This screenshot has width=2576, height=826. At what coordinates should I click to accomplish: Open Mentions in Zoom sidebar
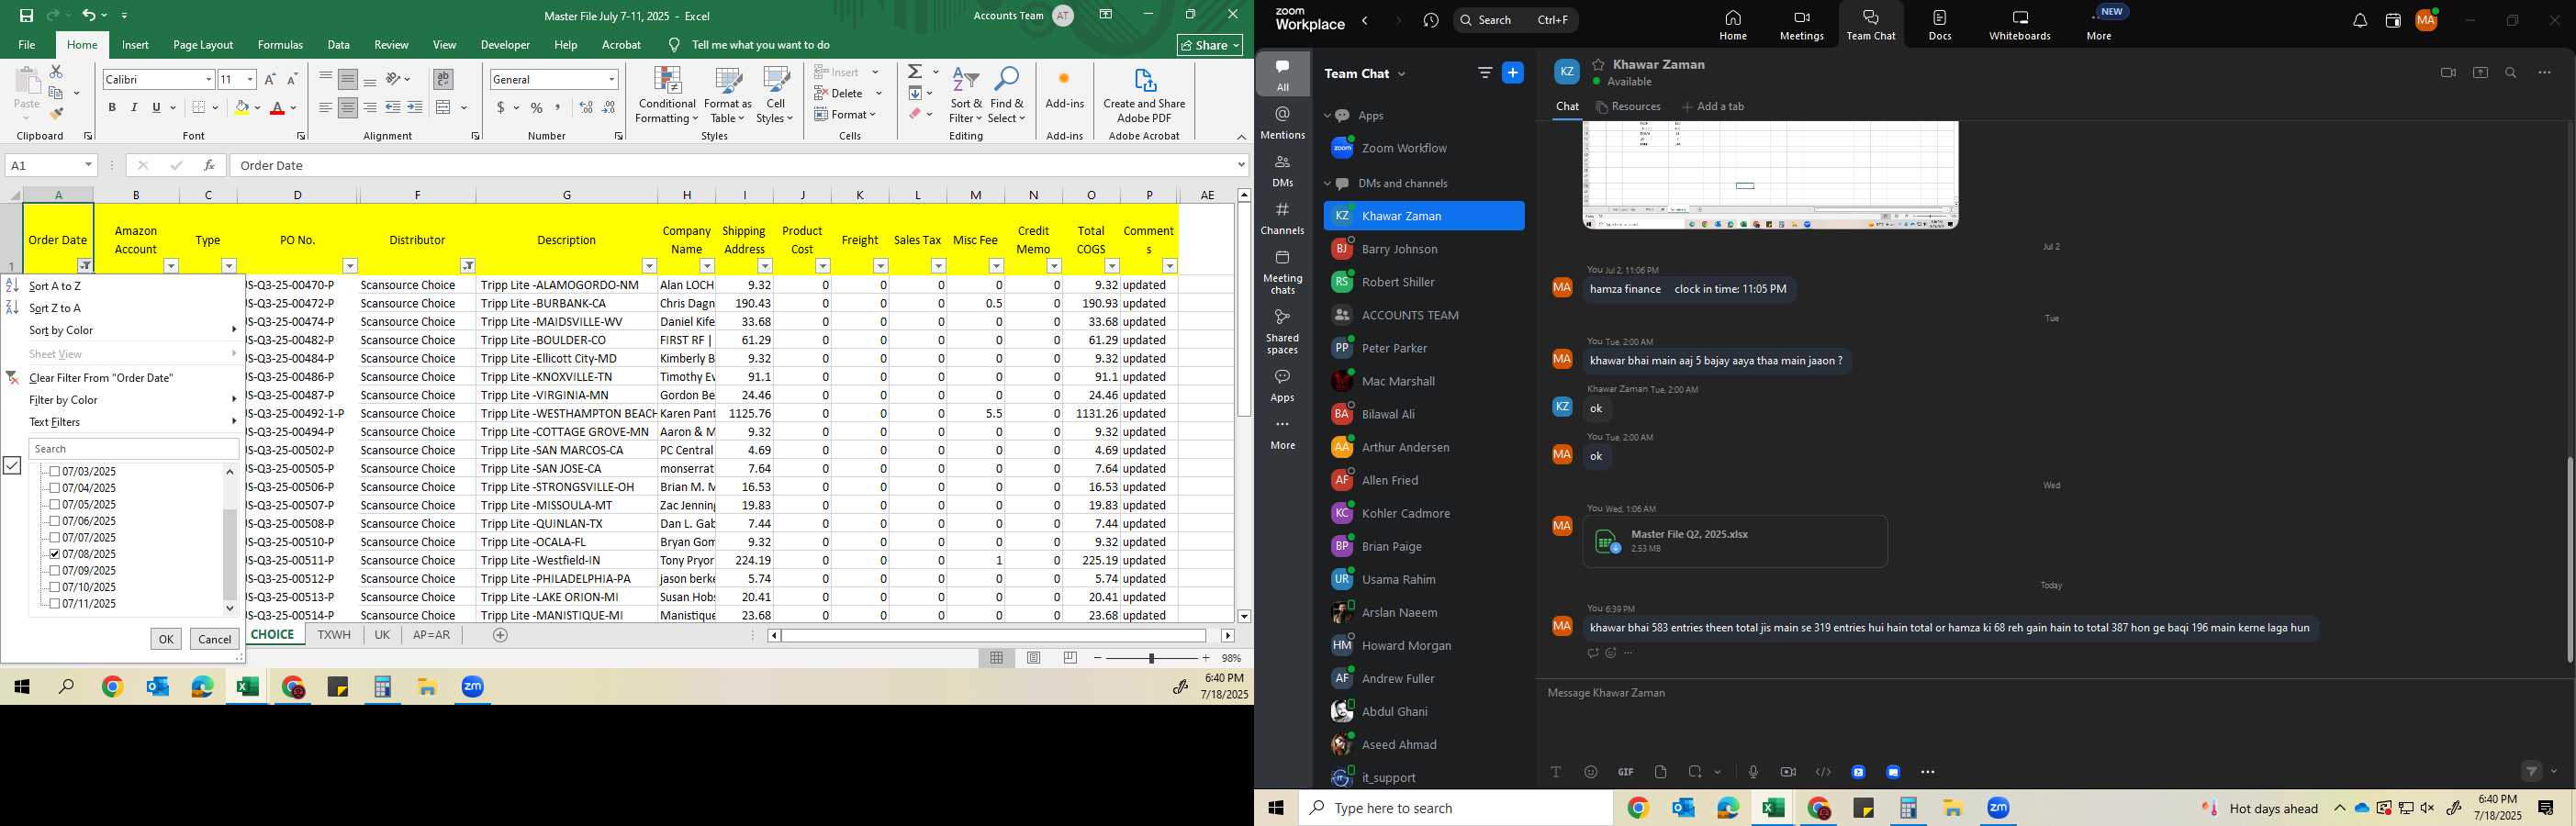point(1283,123)
